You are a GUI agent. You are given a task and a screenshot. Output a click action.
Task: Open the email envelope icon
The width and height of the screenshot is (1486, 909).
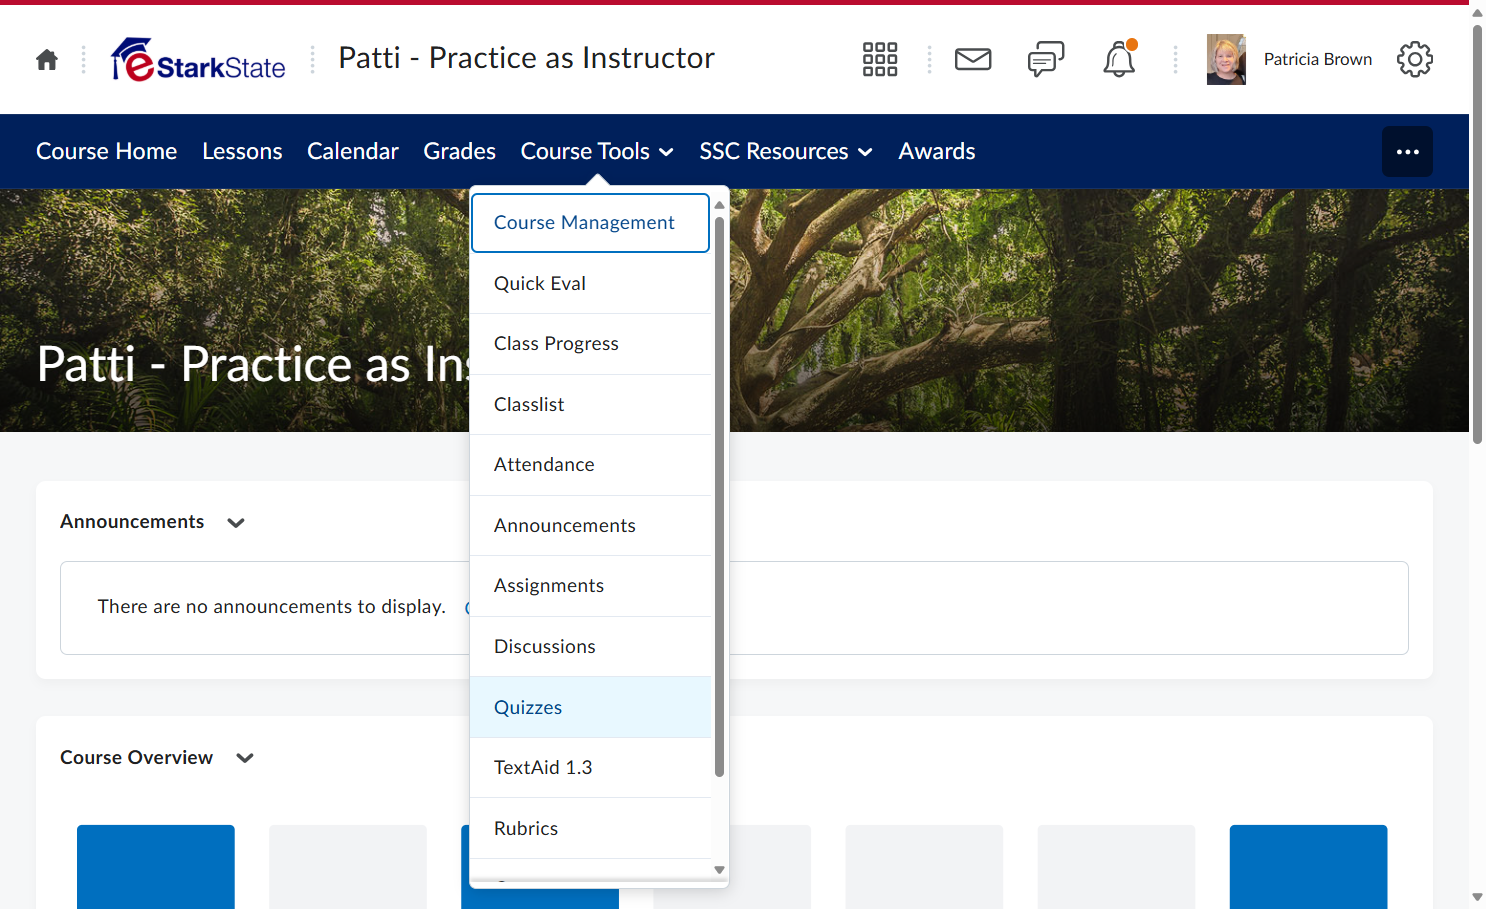point(973,60)
